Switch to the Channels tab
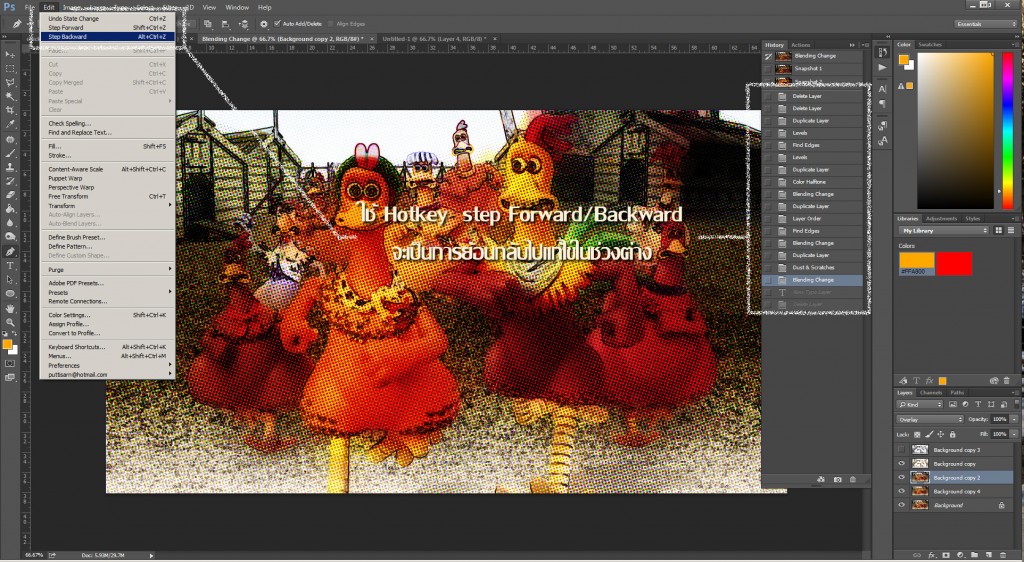This screenshot has width=1024, height=562. [x=931, y=393]
